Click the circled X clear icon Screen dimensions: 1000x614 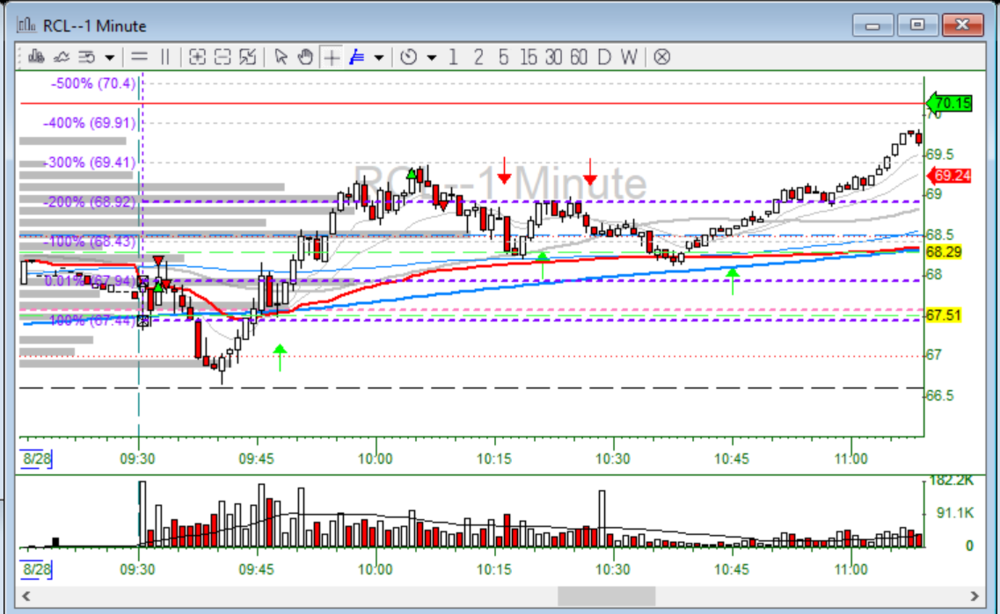pos(661,57)
